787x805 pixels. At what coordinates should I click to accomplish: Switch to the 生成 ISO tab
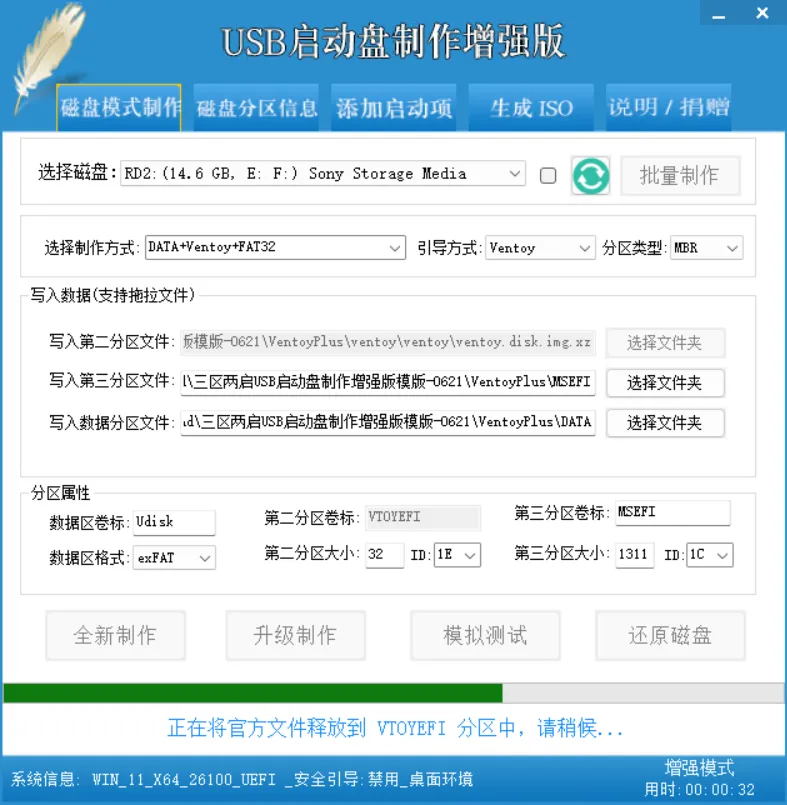(x=531, y=108)
